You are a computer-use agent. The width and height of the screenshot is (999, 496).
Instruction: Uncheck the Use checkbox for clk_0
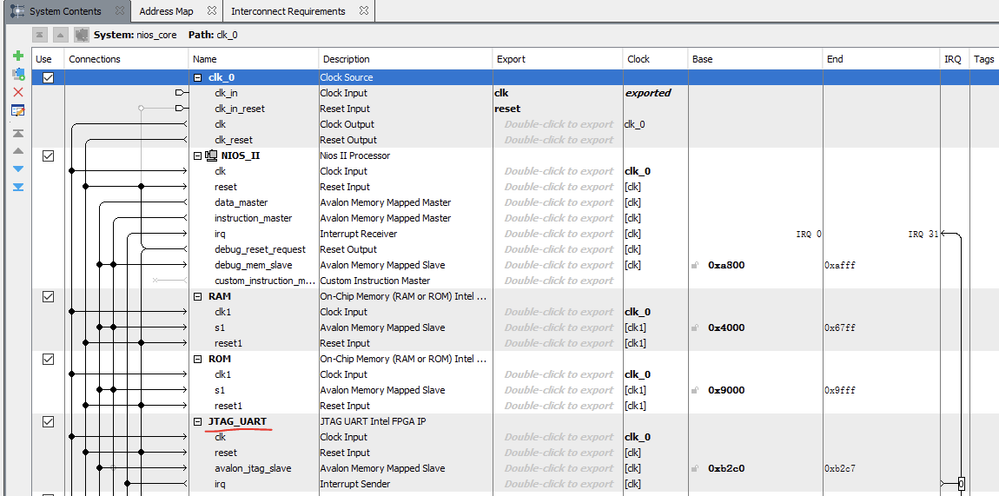(x=48, y=78)
